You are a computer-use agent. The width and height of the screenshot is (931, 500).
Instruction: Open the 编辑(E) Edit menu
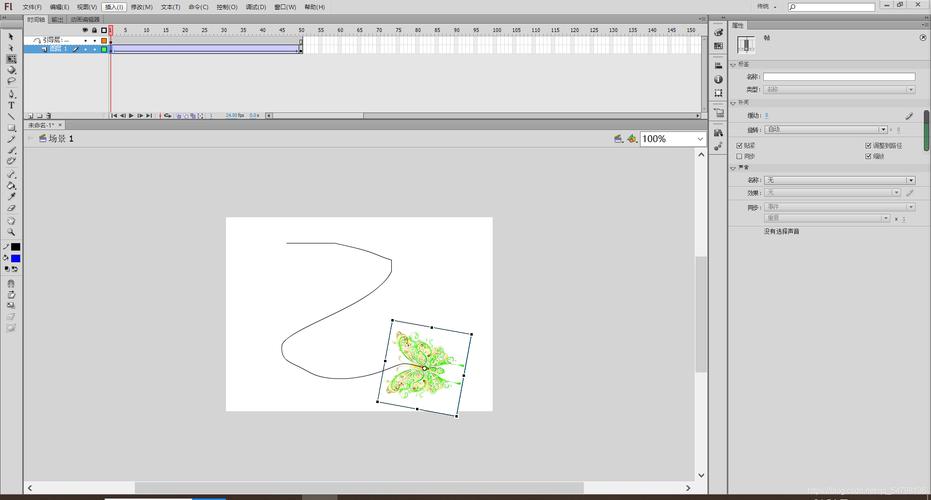click(59, 7)
